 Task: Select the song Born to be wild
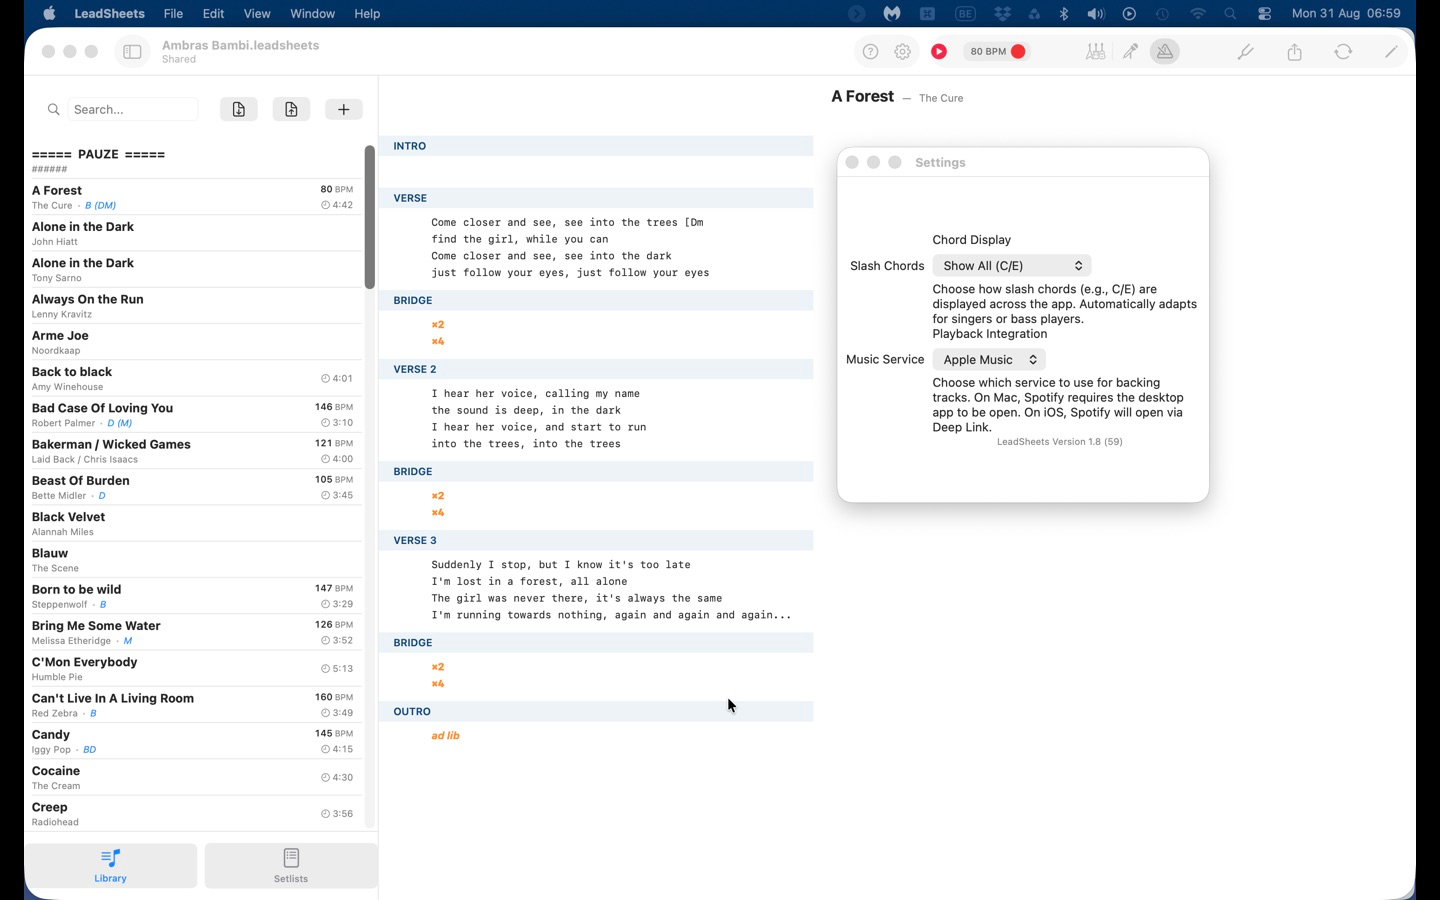[x=193, y=597]
